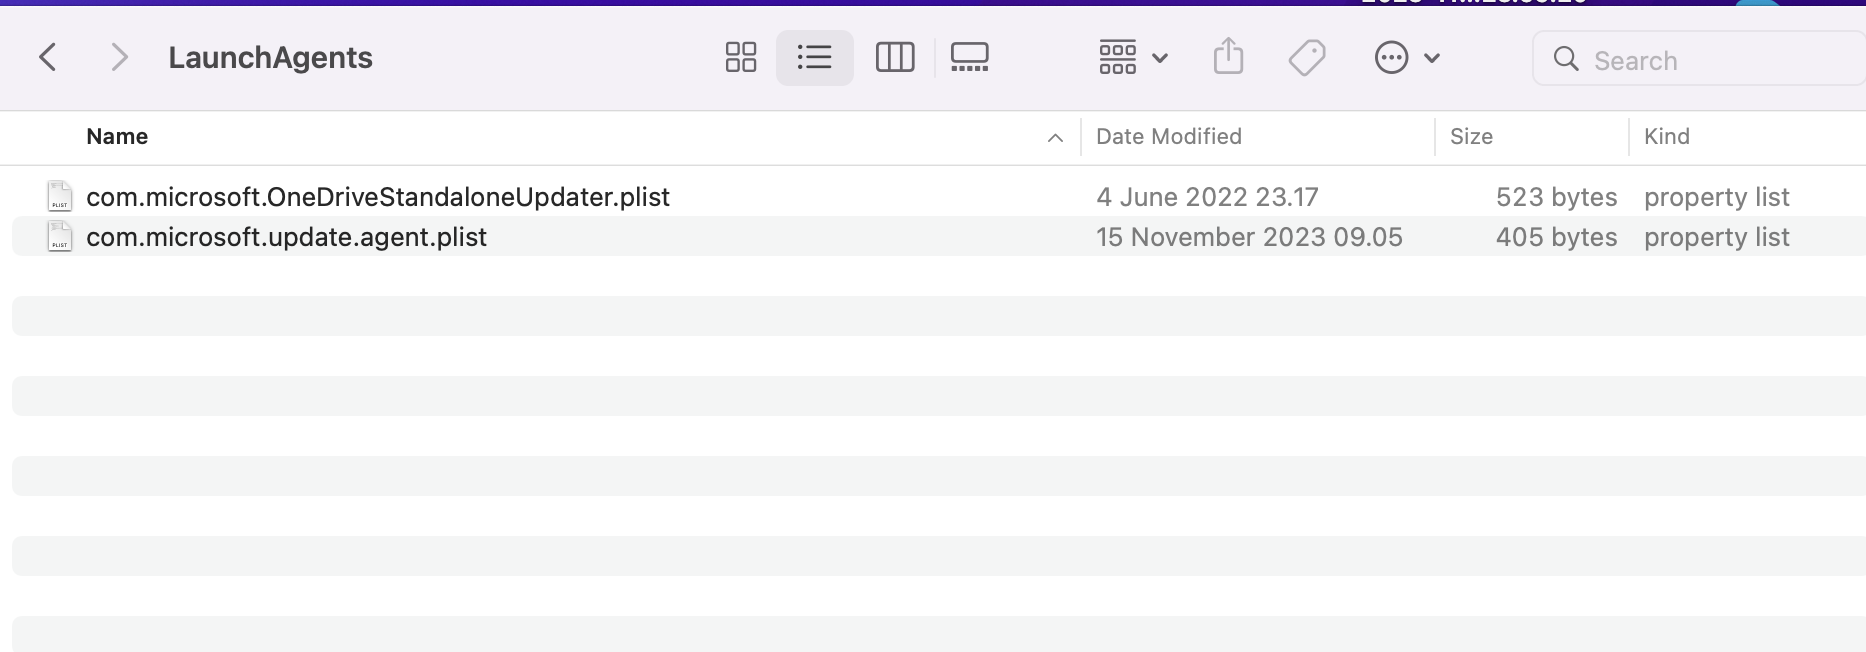Image resolution: width=1866 pixels, height=652 pixels.
Task: Click the magnifying glass search icon
Action: click(x=1566, y=60)
